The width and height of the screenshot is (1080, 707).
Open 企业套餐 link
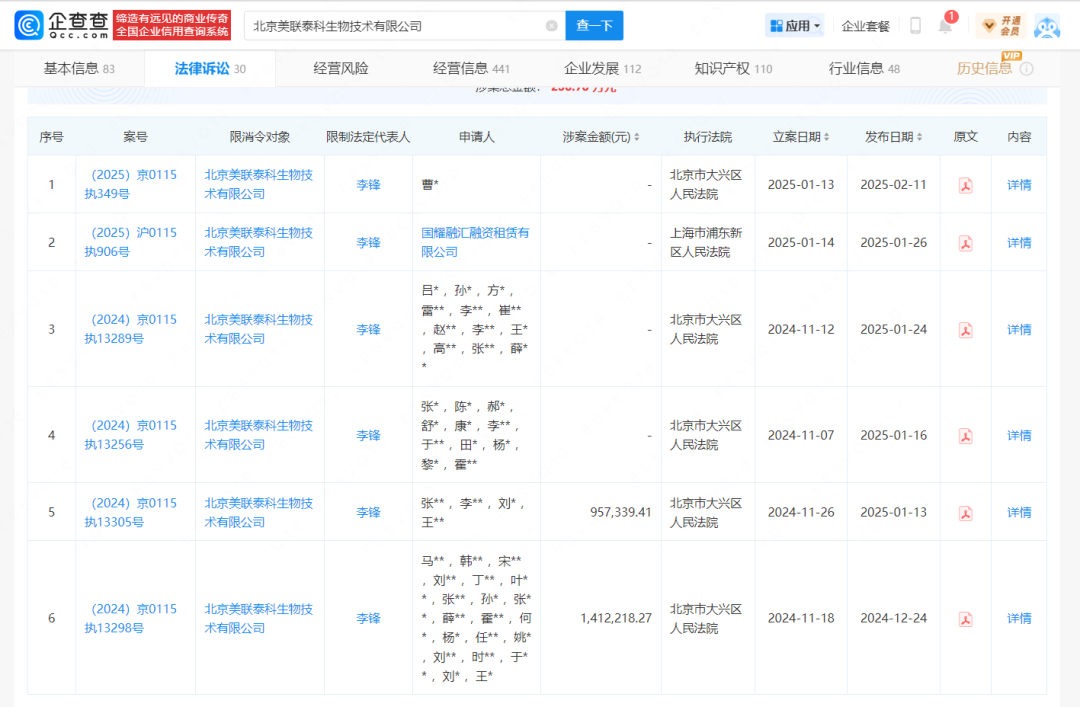865,26
